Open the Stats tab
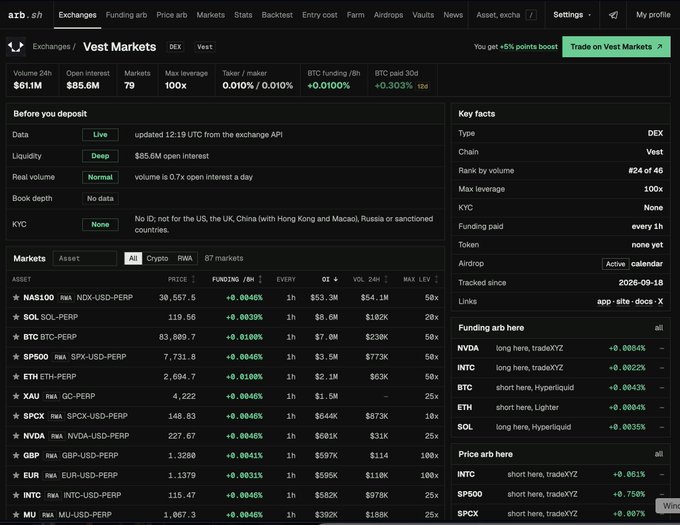 tap(243, 15)
